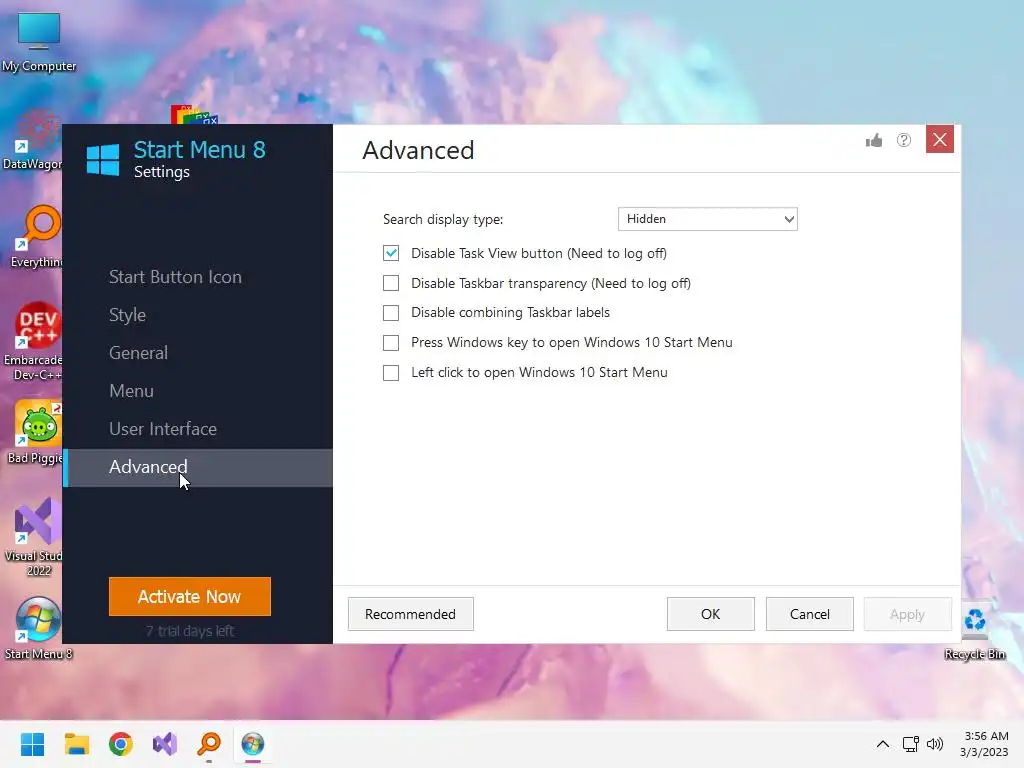1024x768 pixels.
Task: Select the Advanced section in sidebar
Action: tap(199, 467)
